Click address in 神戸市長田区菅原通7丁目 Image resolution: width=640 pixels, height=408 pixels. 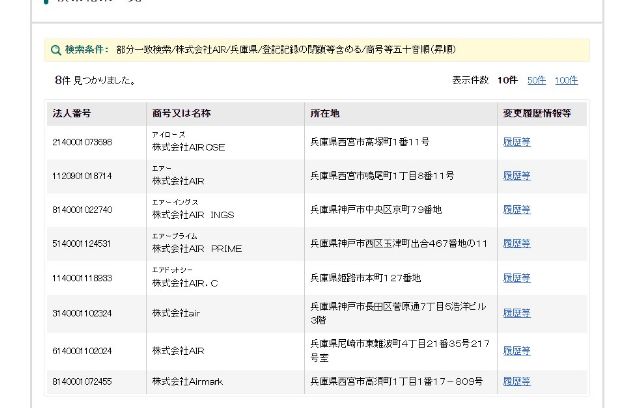click(x=398, y=313)
